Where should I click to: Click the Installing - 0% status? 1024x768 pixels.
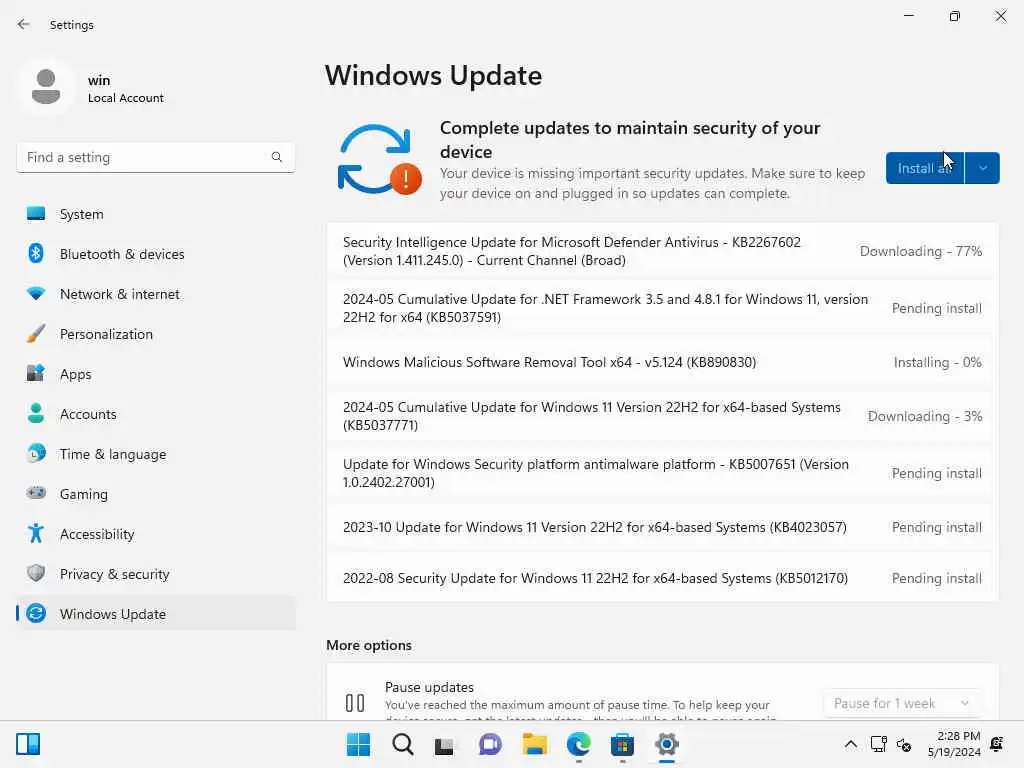tap(938, 362)
